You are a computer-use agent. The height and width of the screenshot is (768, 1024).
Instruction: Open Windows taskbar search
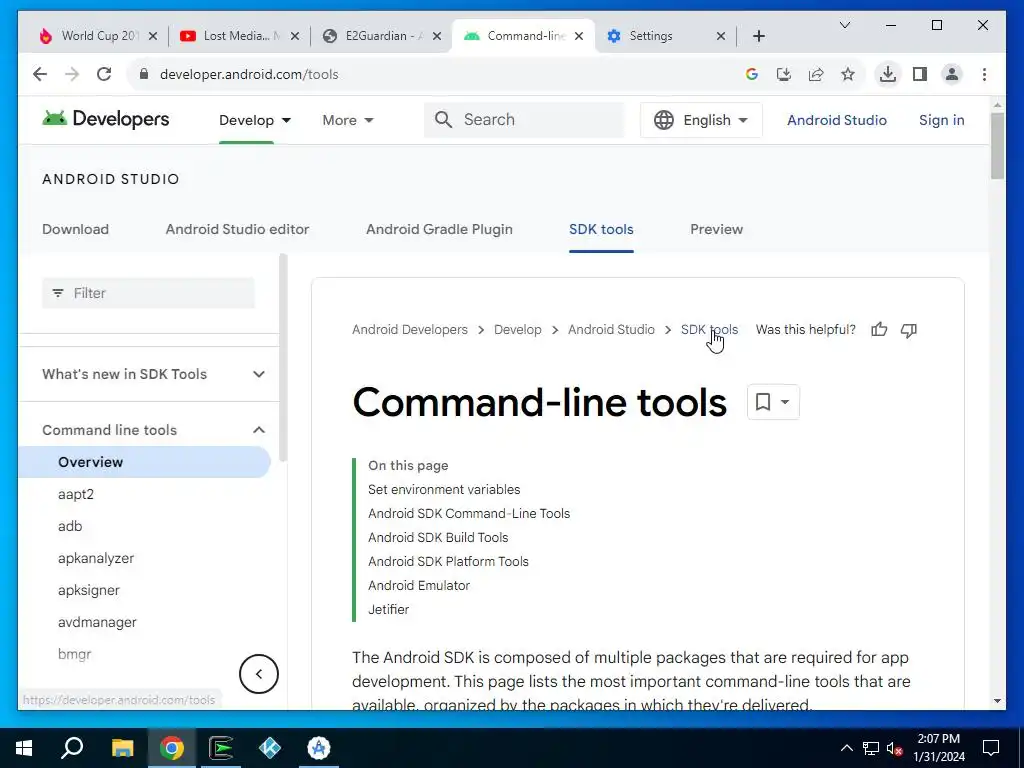pos(72,748)
